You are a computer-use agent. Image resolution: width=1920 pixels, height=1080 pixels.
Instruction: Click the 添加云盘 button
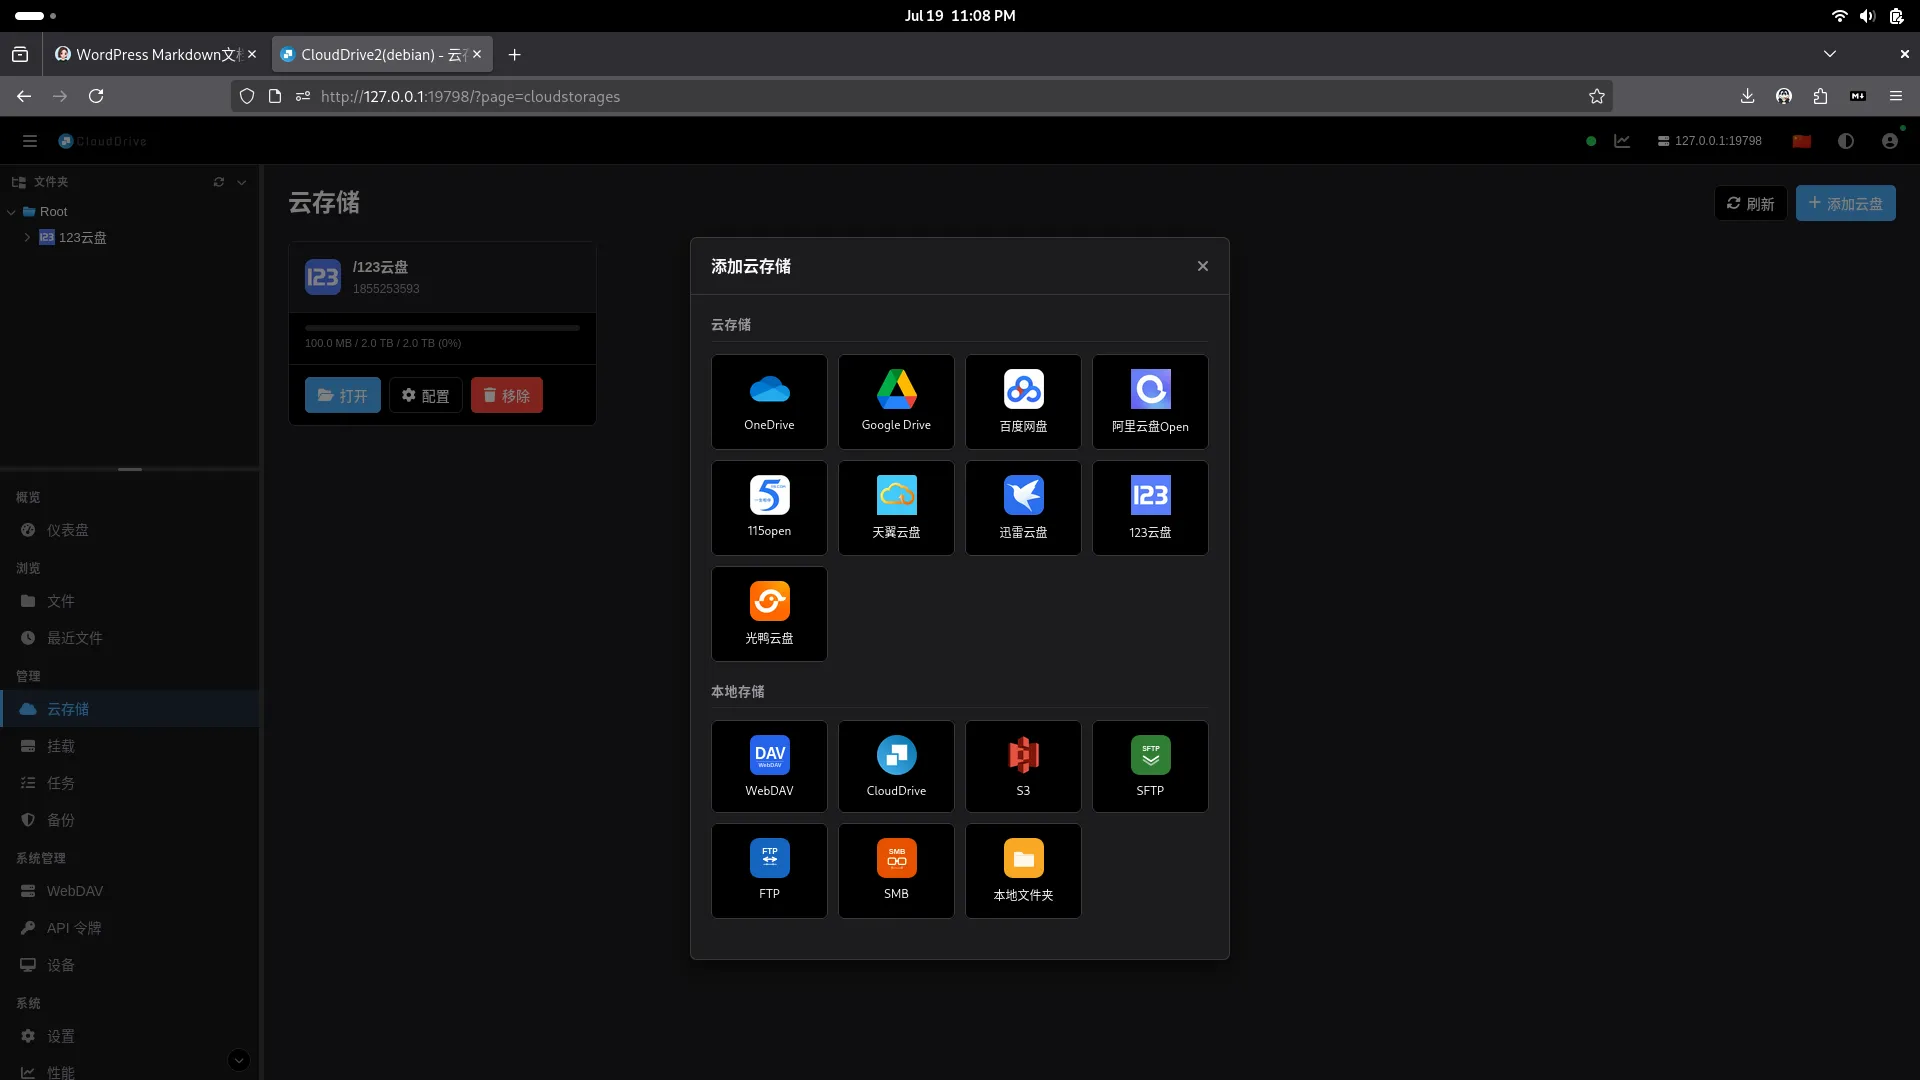click(x=1846, y=203)
